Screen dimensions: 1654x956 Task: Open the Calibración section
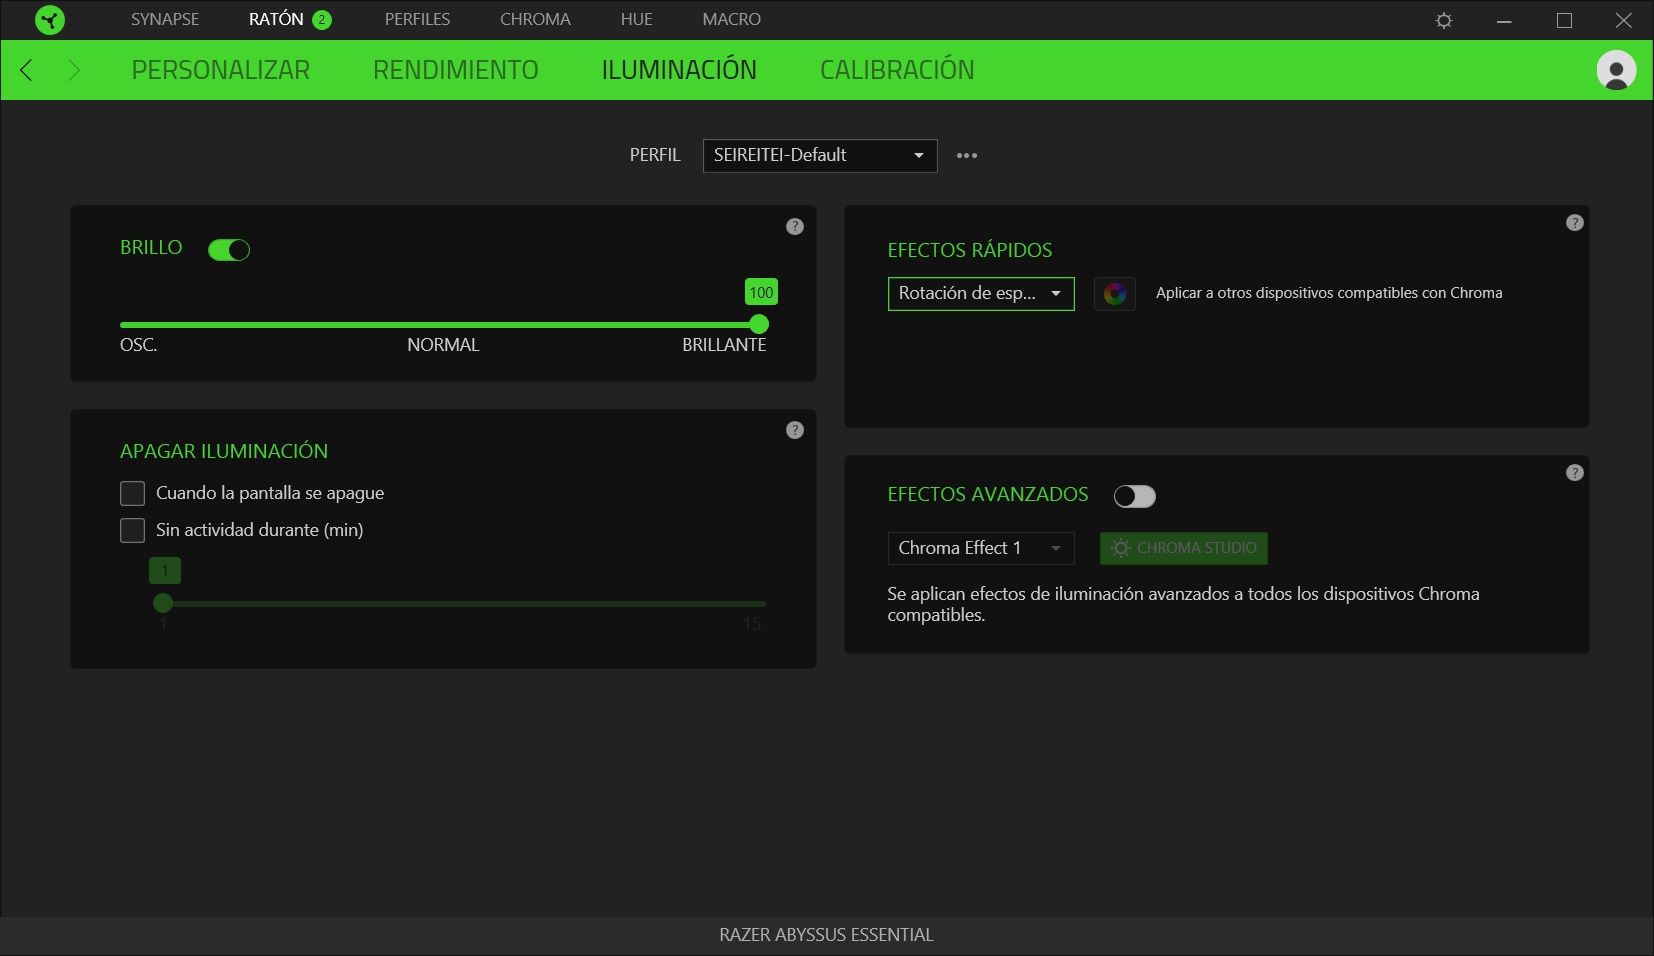point(897,70)
